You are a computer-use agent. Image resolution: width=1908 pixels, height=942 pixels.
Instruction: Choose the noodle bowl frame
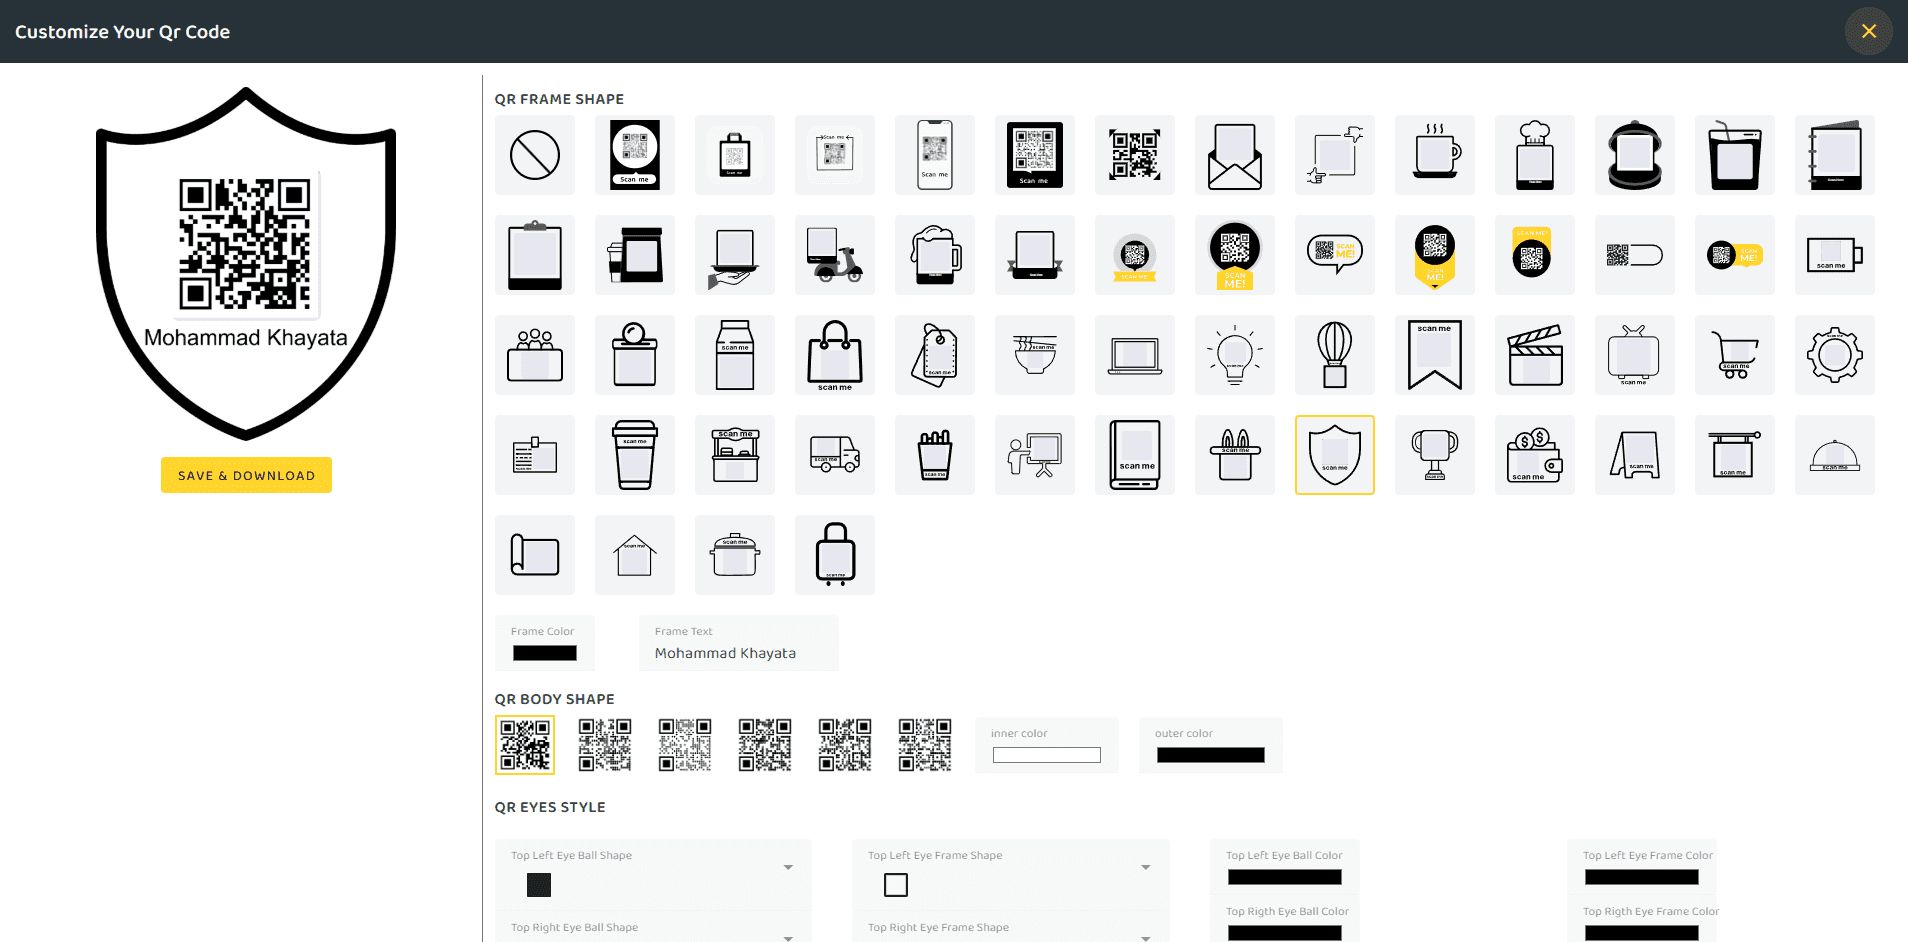point(1035,355)
